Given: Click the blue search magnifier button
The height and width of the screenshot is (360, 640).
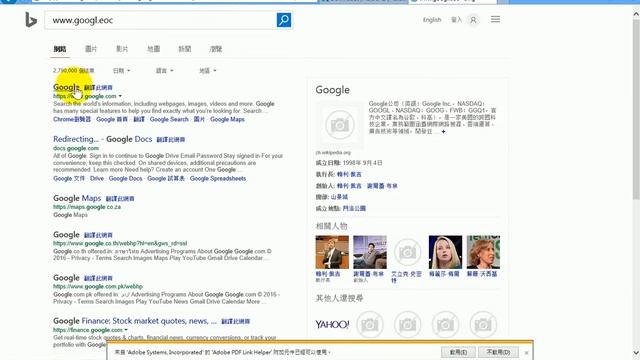Looking at the screenshot, I should tap(284, 20).
